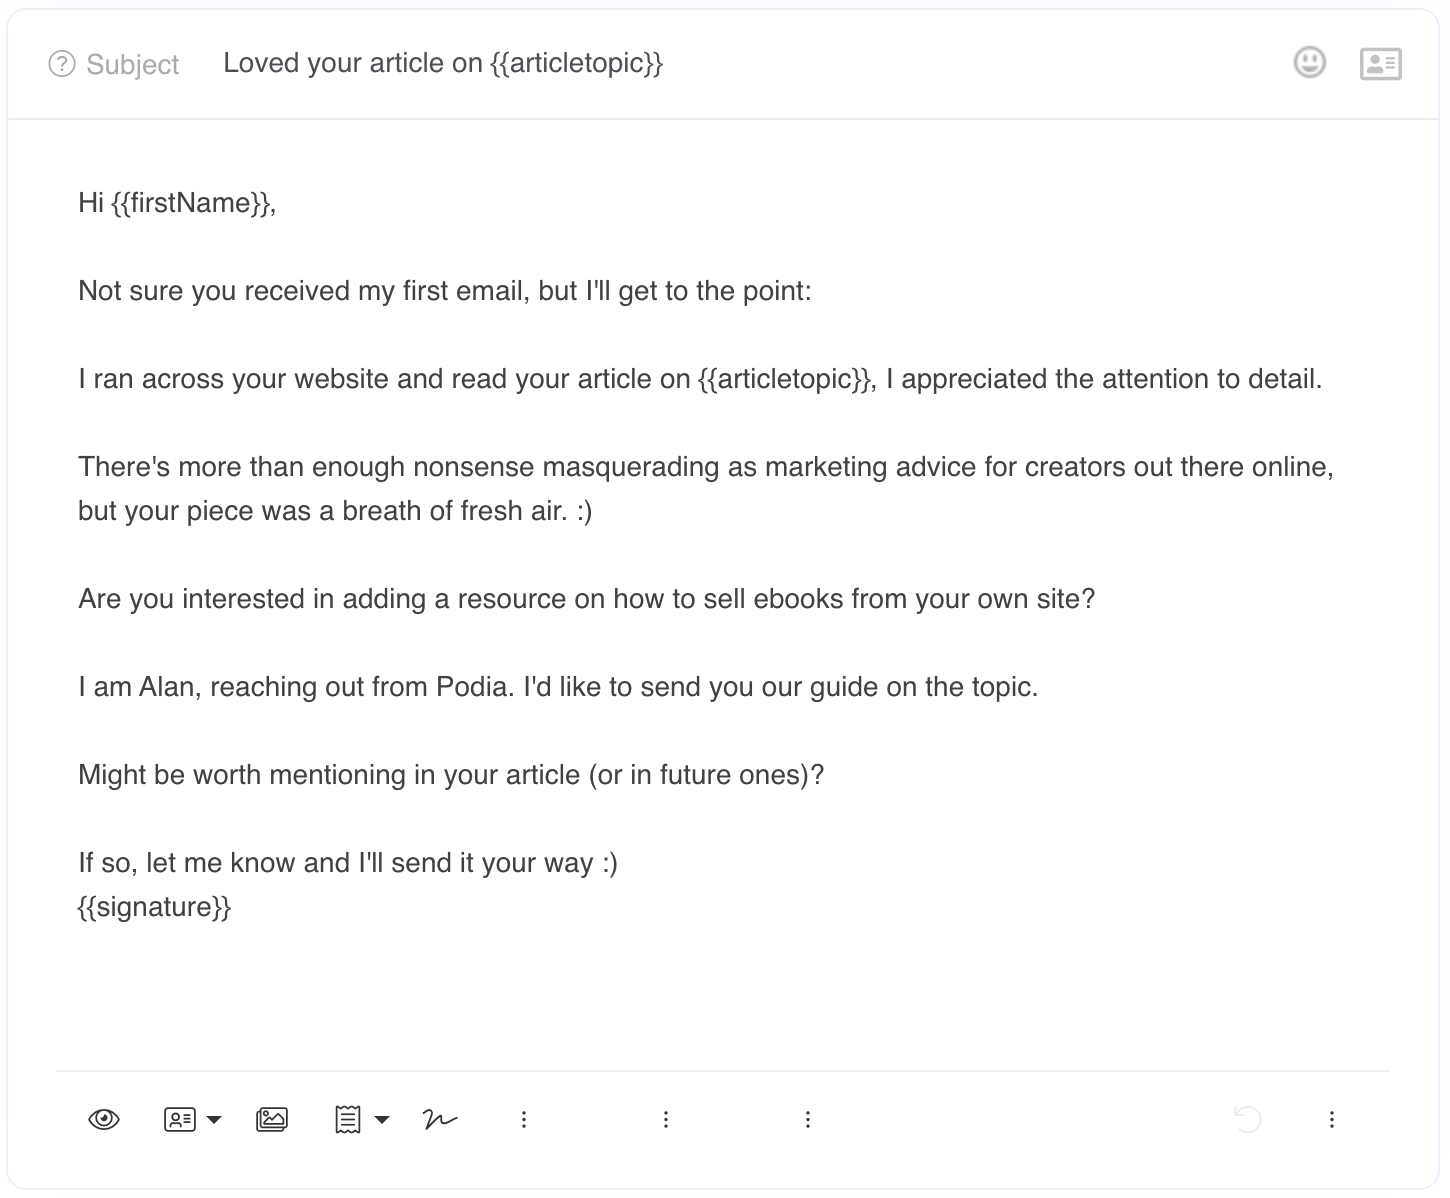The width and height of the screenshot is (1450, 1198).
Task: Open the emoji picker smiley in subject line
Action: 1310,63
